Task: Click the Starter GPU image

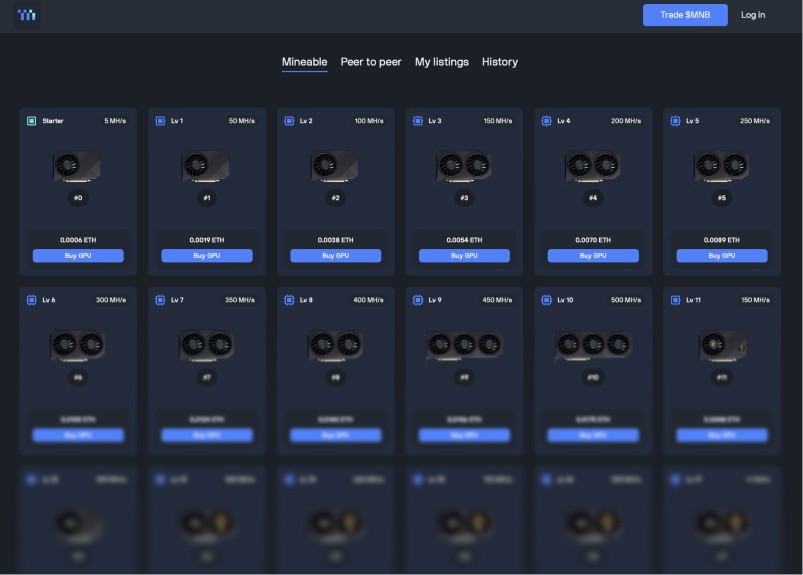Action: click(77, 166)
